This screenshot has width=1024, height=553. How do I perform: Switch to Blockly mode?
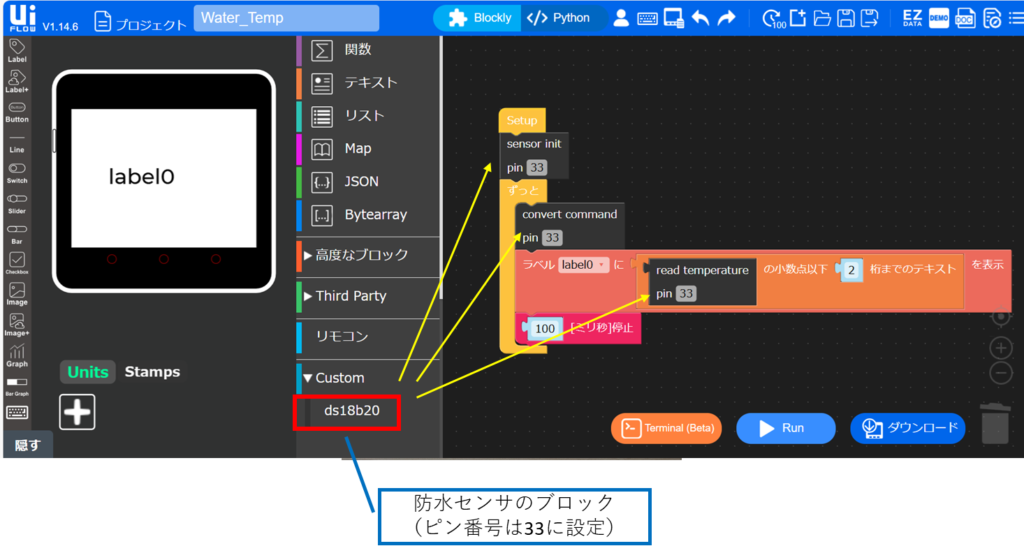click(x=479, y=18)
